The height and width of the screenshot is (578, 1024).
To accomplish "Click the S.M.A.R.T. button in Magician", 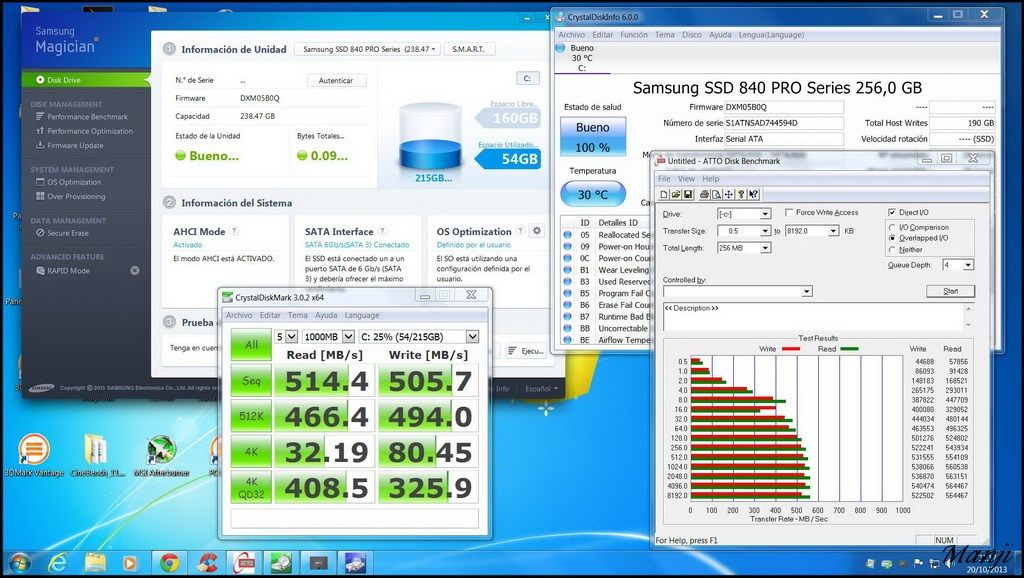I will pos(469,49).
